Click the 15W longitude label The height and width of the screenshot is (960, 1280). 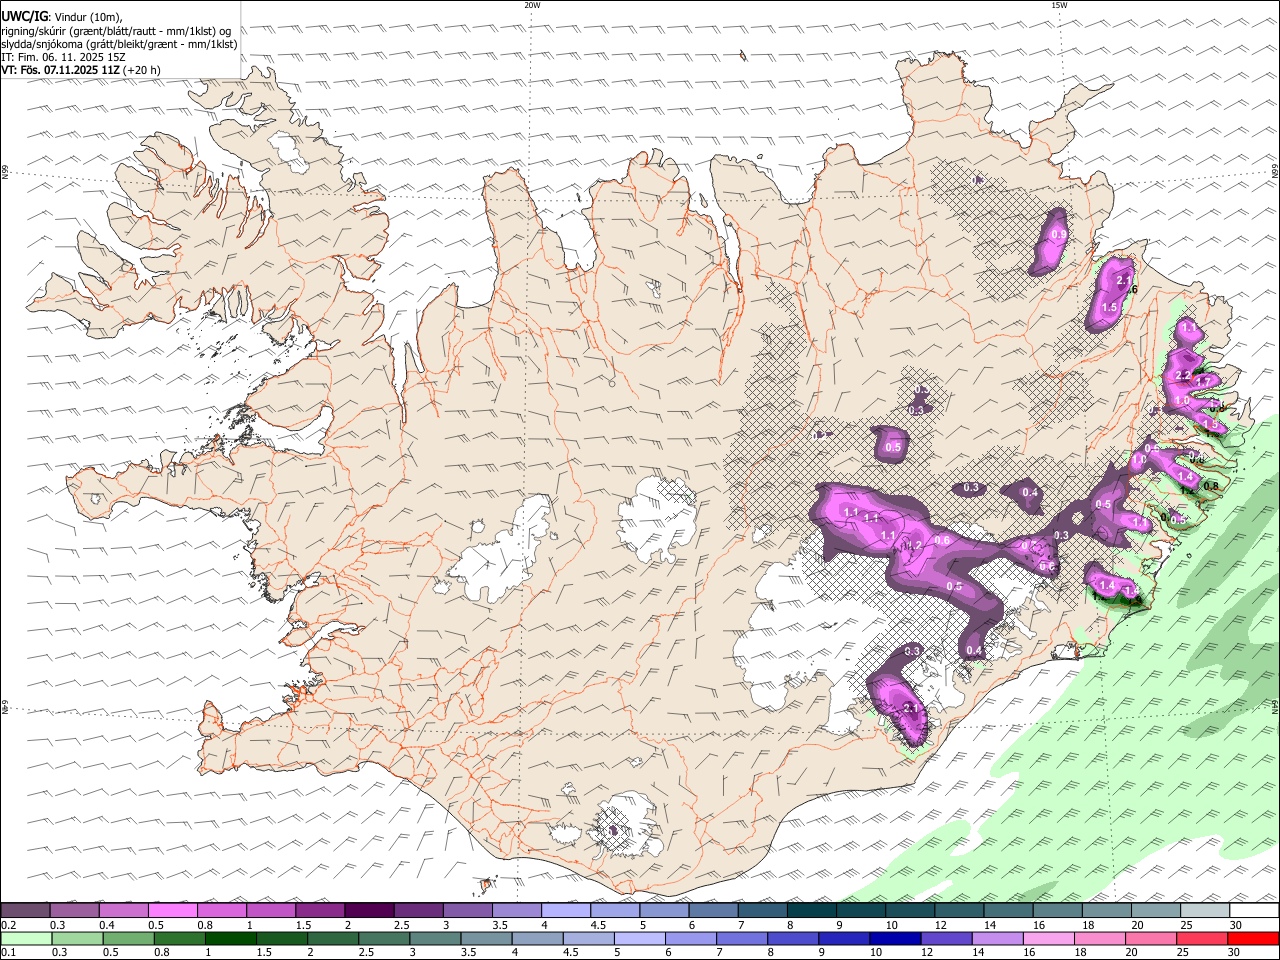click(1059, 5)
